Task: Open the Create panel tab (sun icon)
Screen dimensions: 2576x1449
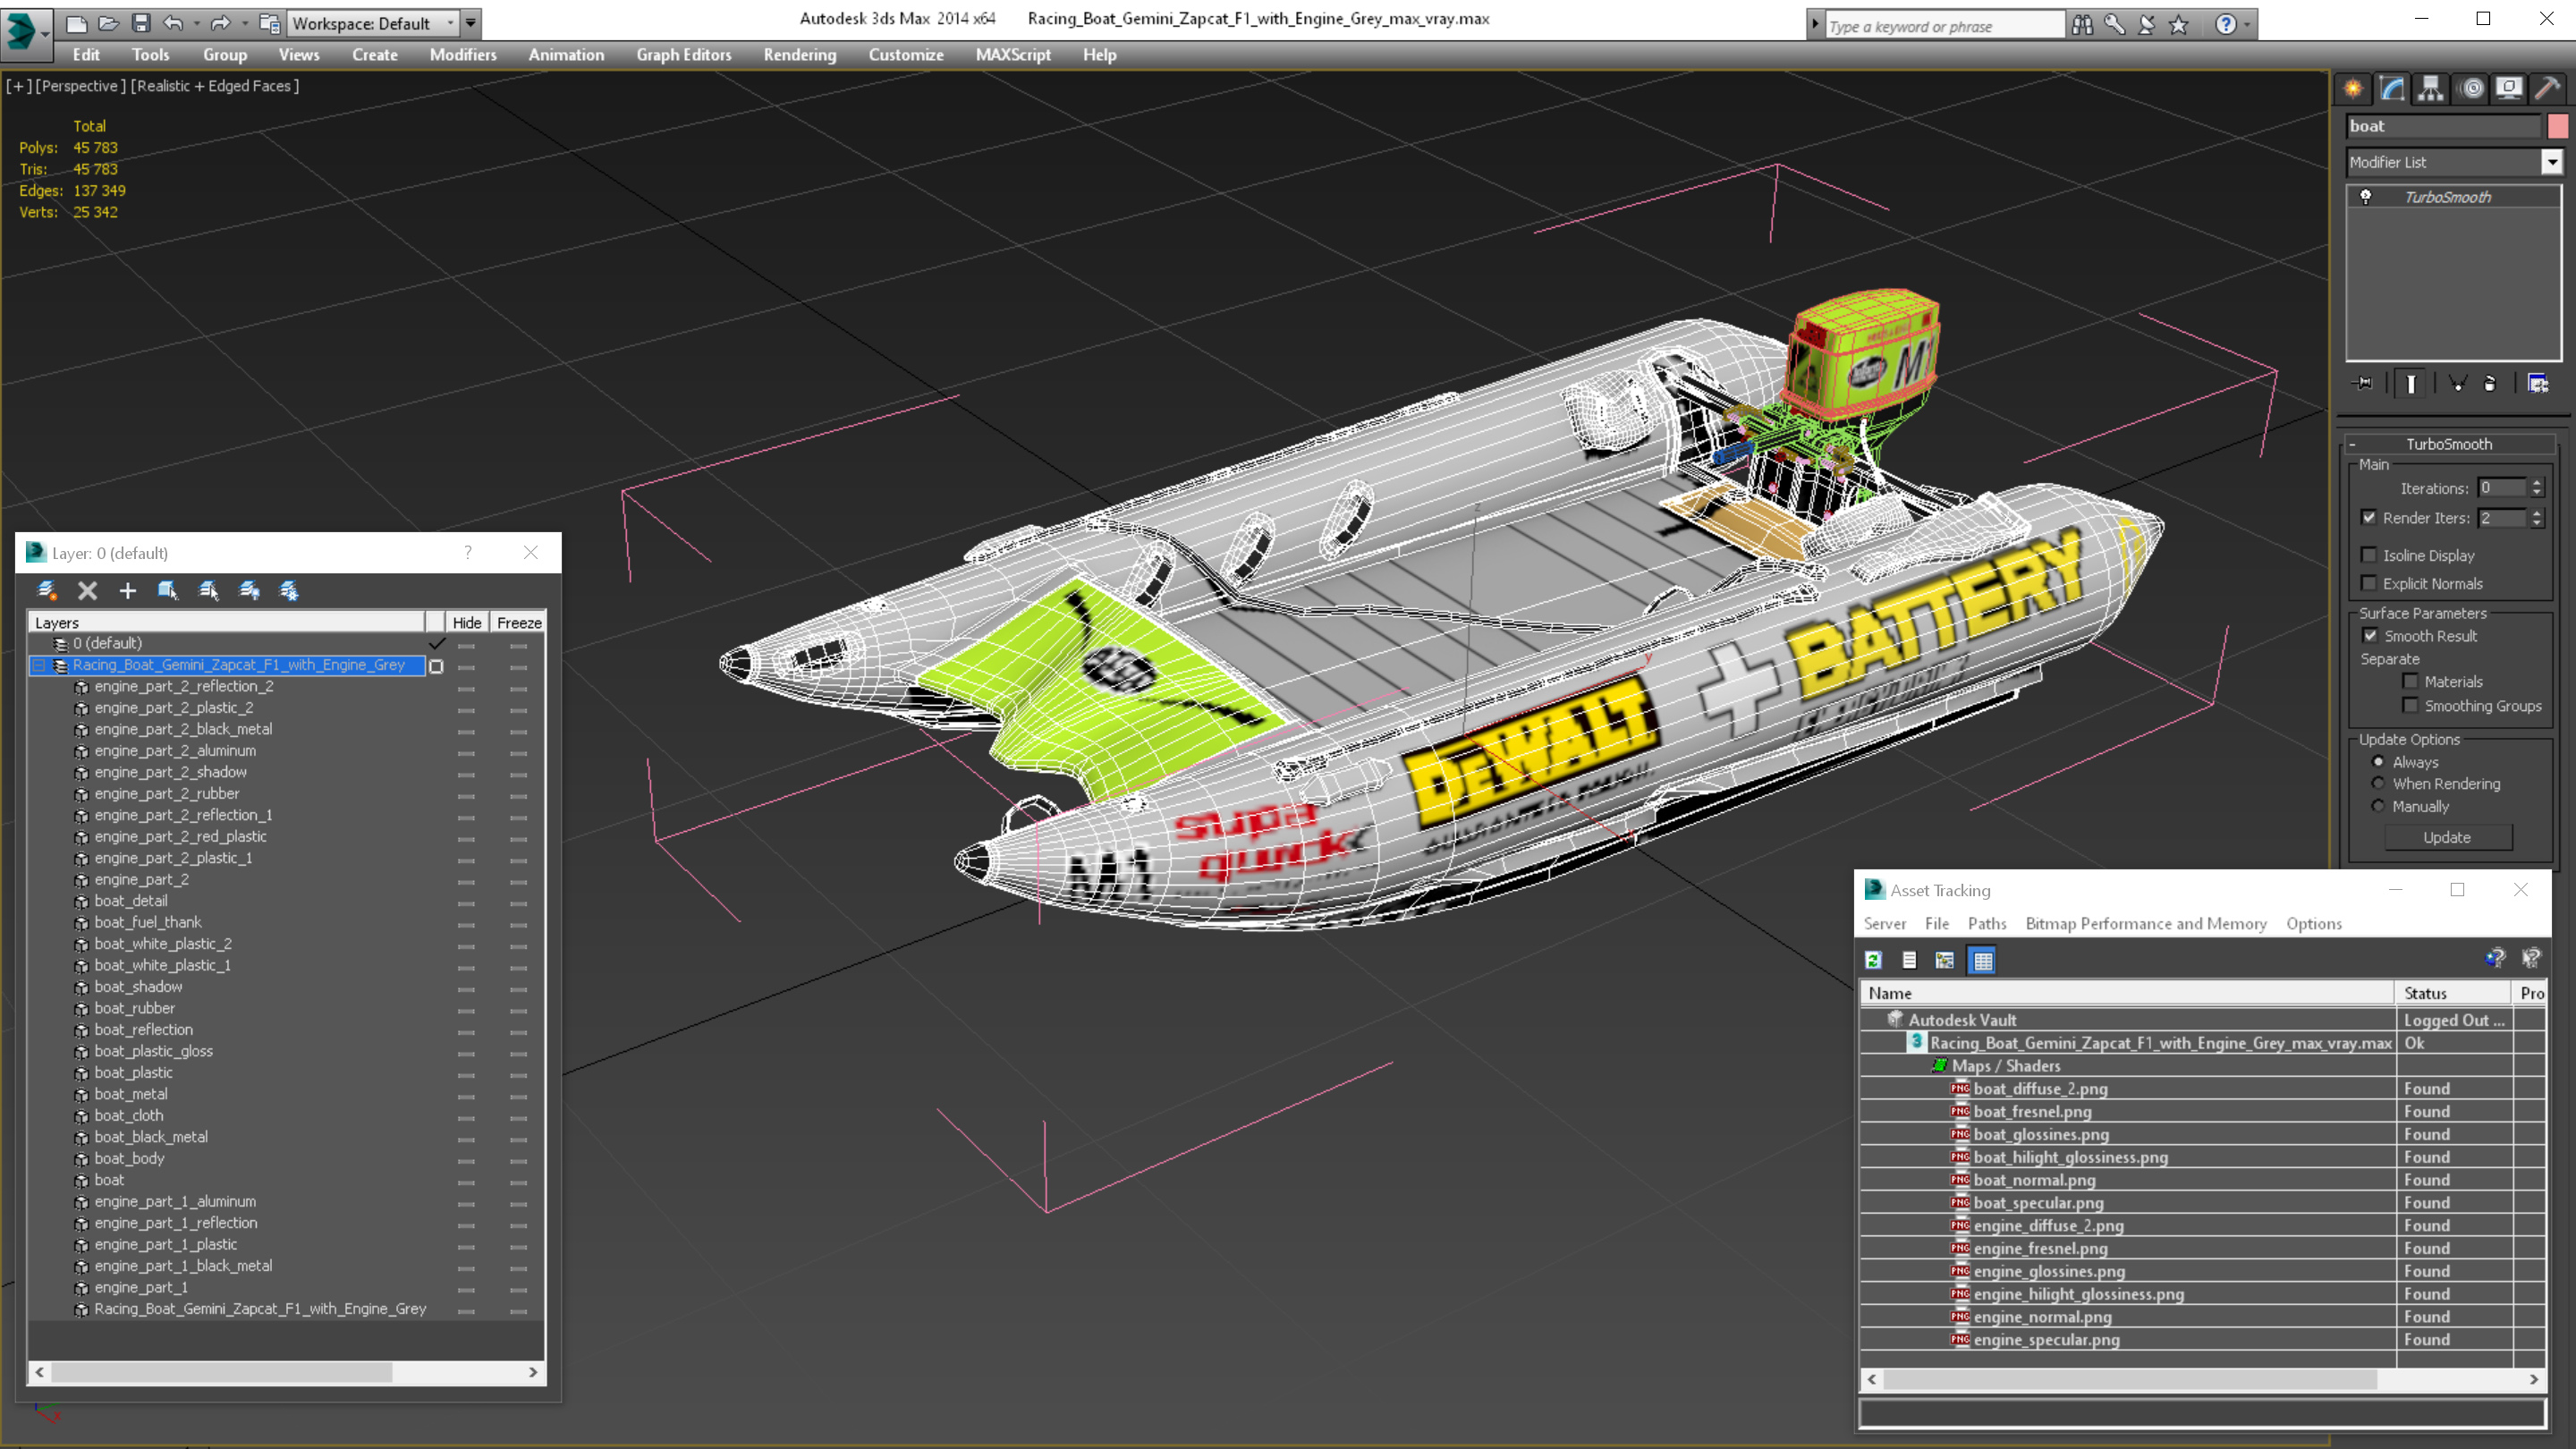Action: 2354,89
